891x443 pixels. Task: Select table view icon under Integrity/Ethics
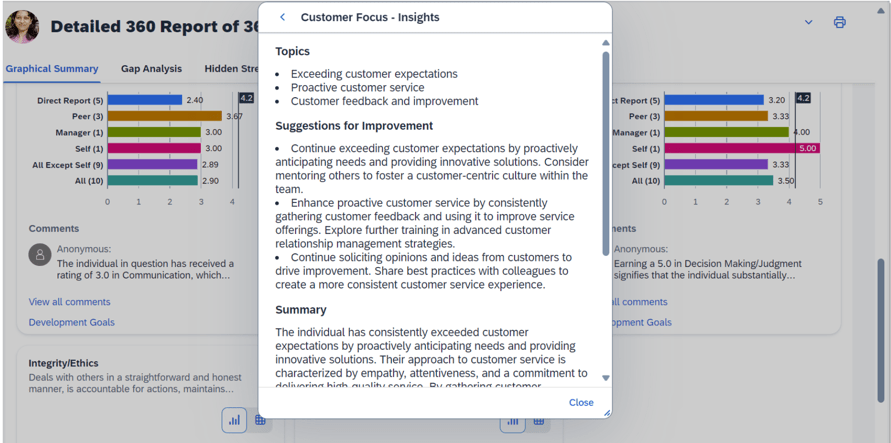coord(260,420)
